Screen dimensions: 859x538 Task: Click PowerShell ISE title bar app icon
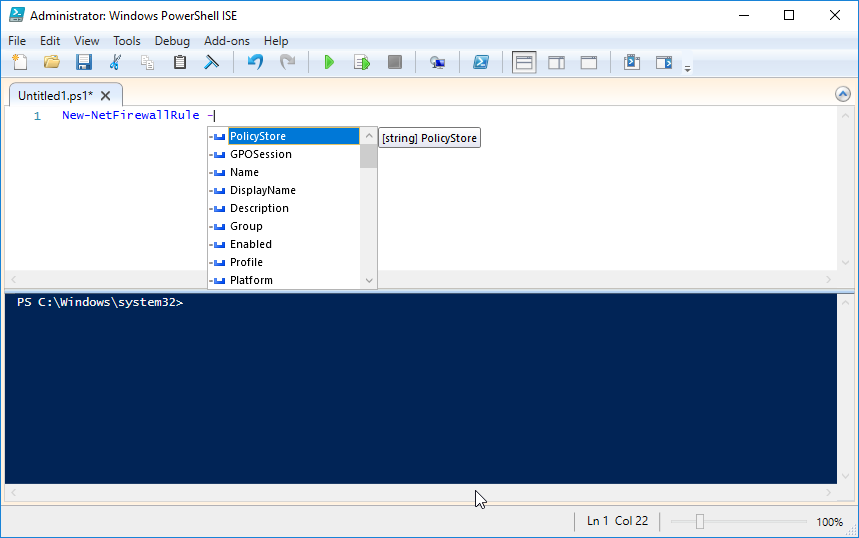pos(16,15)
